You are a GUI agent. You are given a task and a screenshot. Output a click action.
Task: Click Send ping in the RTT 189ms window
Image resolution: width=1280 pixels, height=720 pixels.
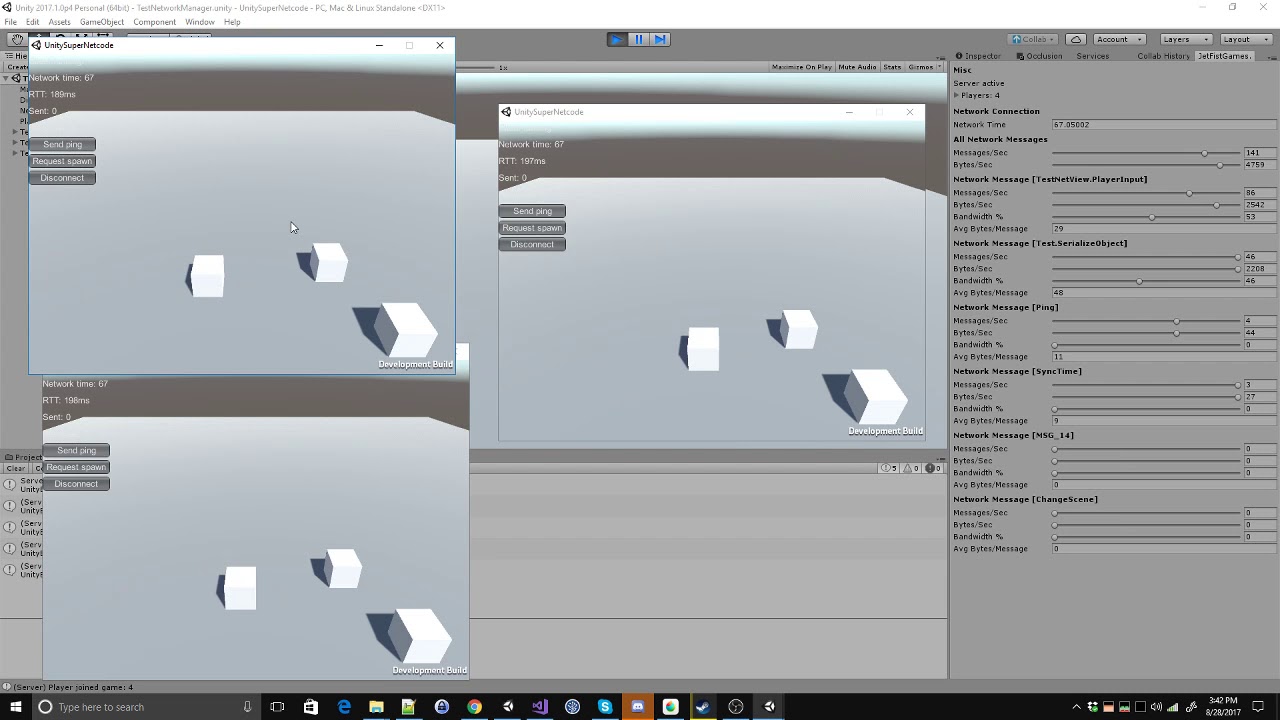pyautogui.click(x=62, y=144)
